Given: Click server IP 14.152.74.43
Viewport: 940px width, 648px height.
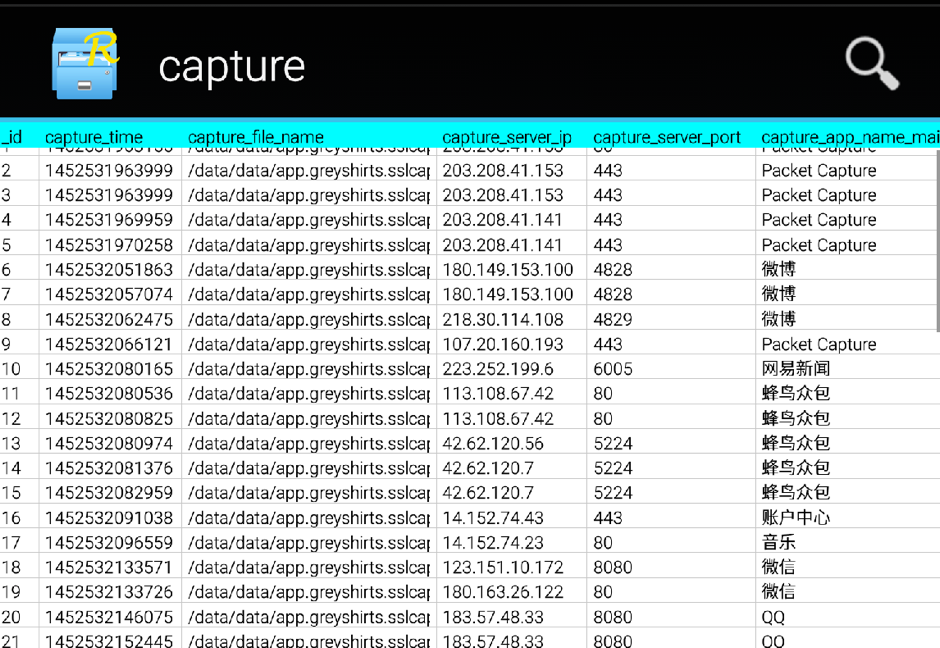Looking at the screenshot, I should [493, 517].
